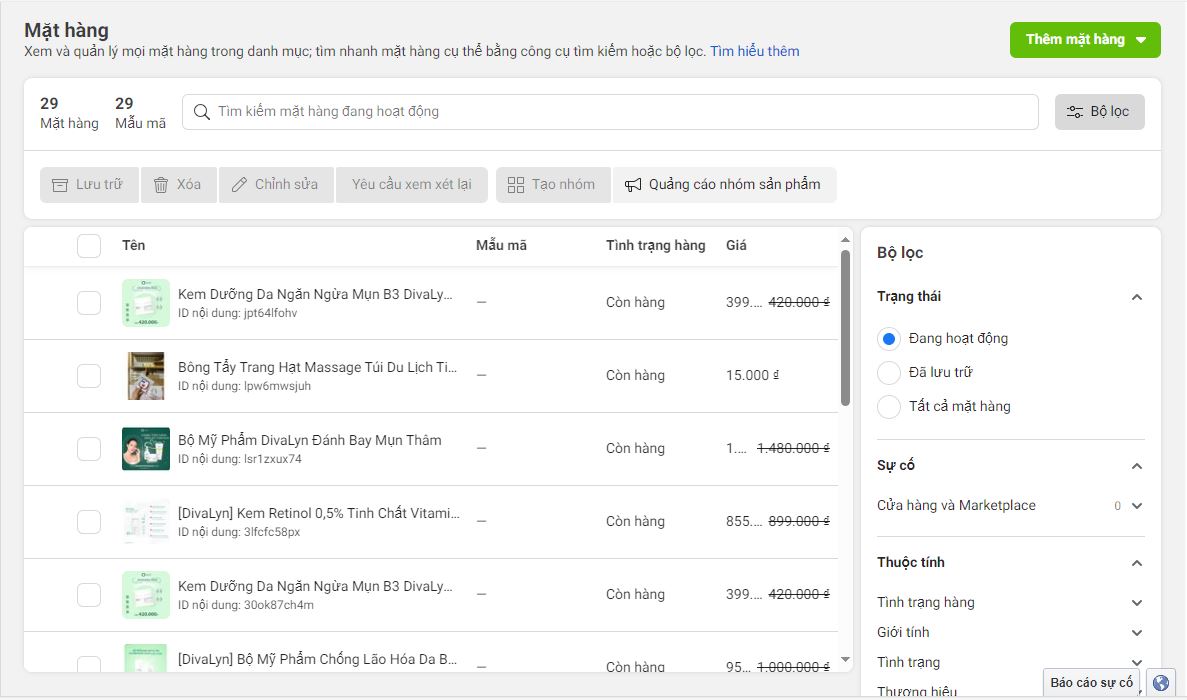Open the Bộ lọc filter button
The width and height of the screenshot is (1187, 700).
click(1099, 112)
